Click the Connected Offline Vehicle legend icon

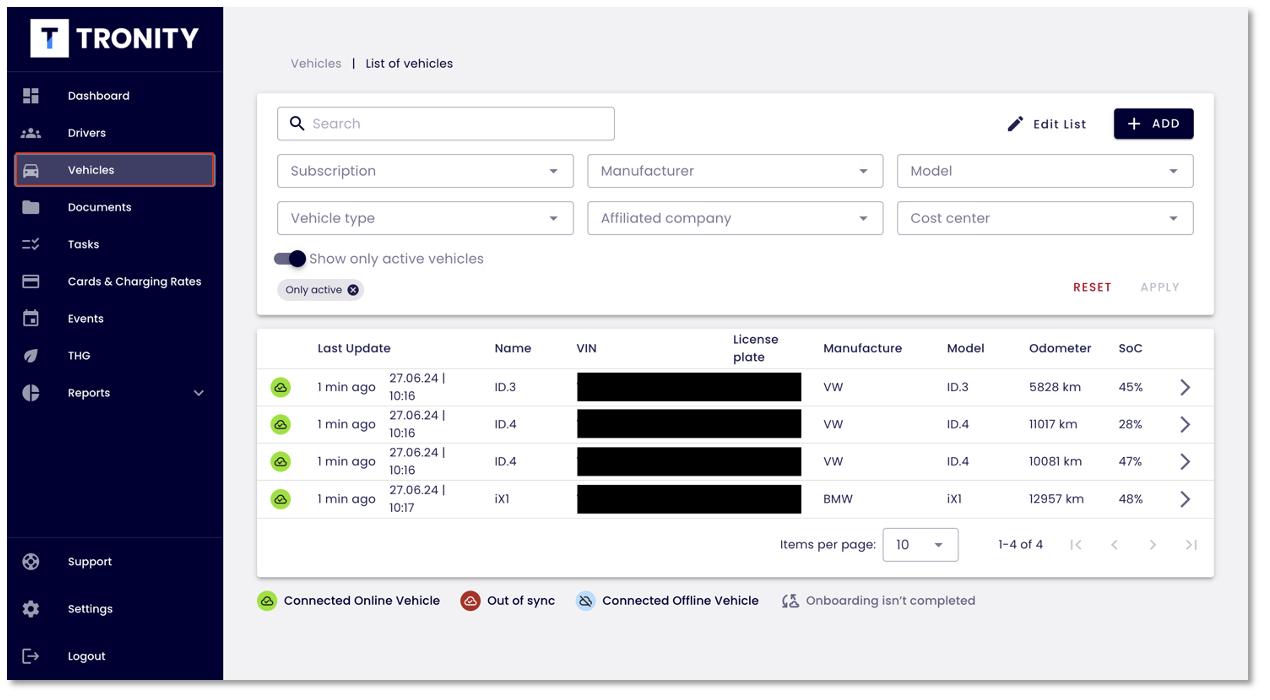point(586,601)
